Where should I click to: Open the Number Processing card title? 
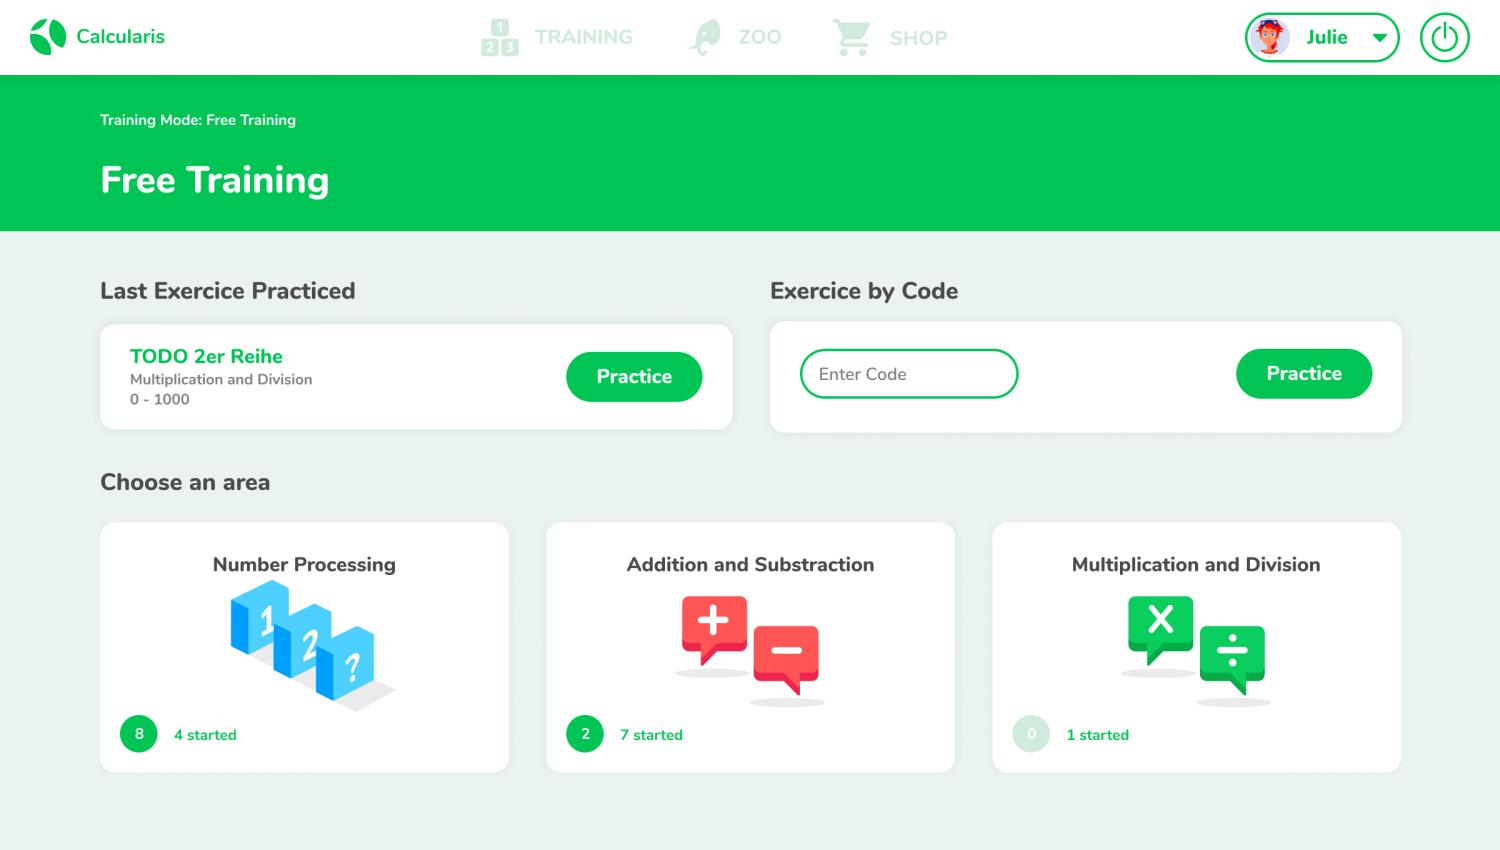click(304, 564)
